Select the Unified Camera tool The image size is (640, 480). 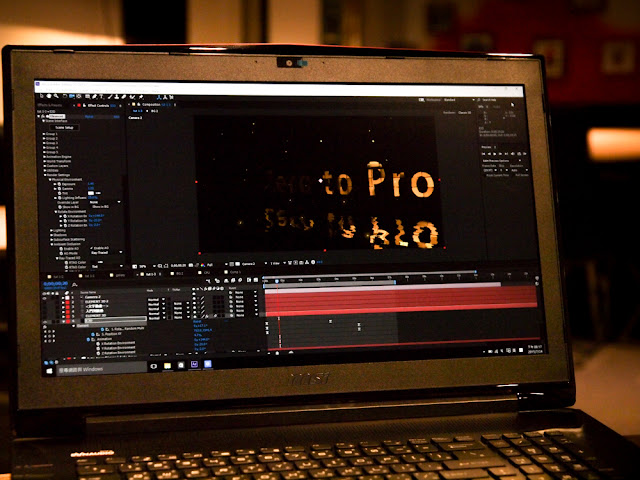click(72, 96)
